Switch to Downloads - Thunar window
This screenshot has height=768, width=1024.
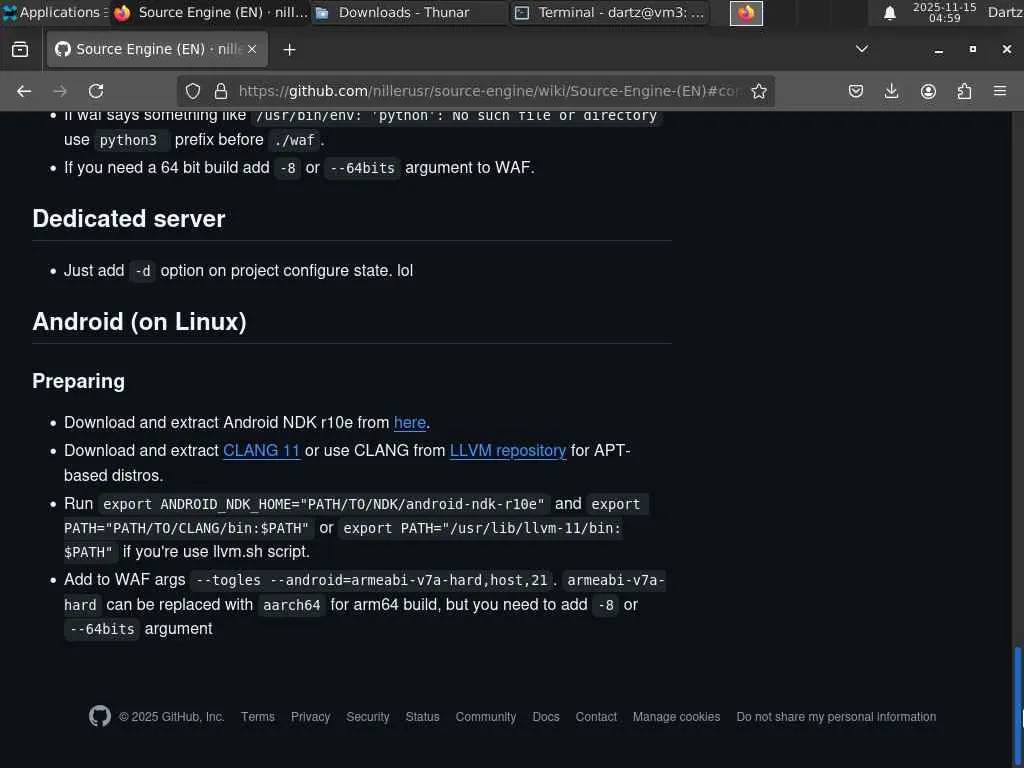point(409,12)
